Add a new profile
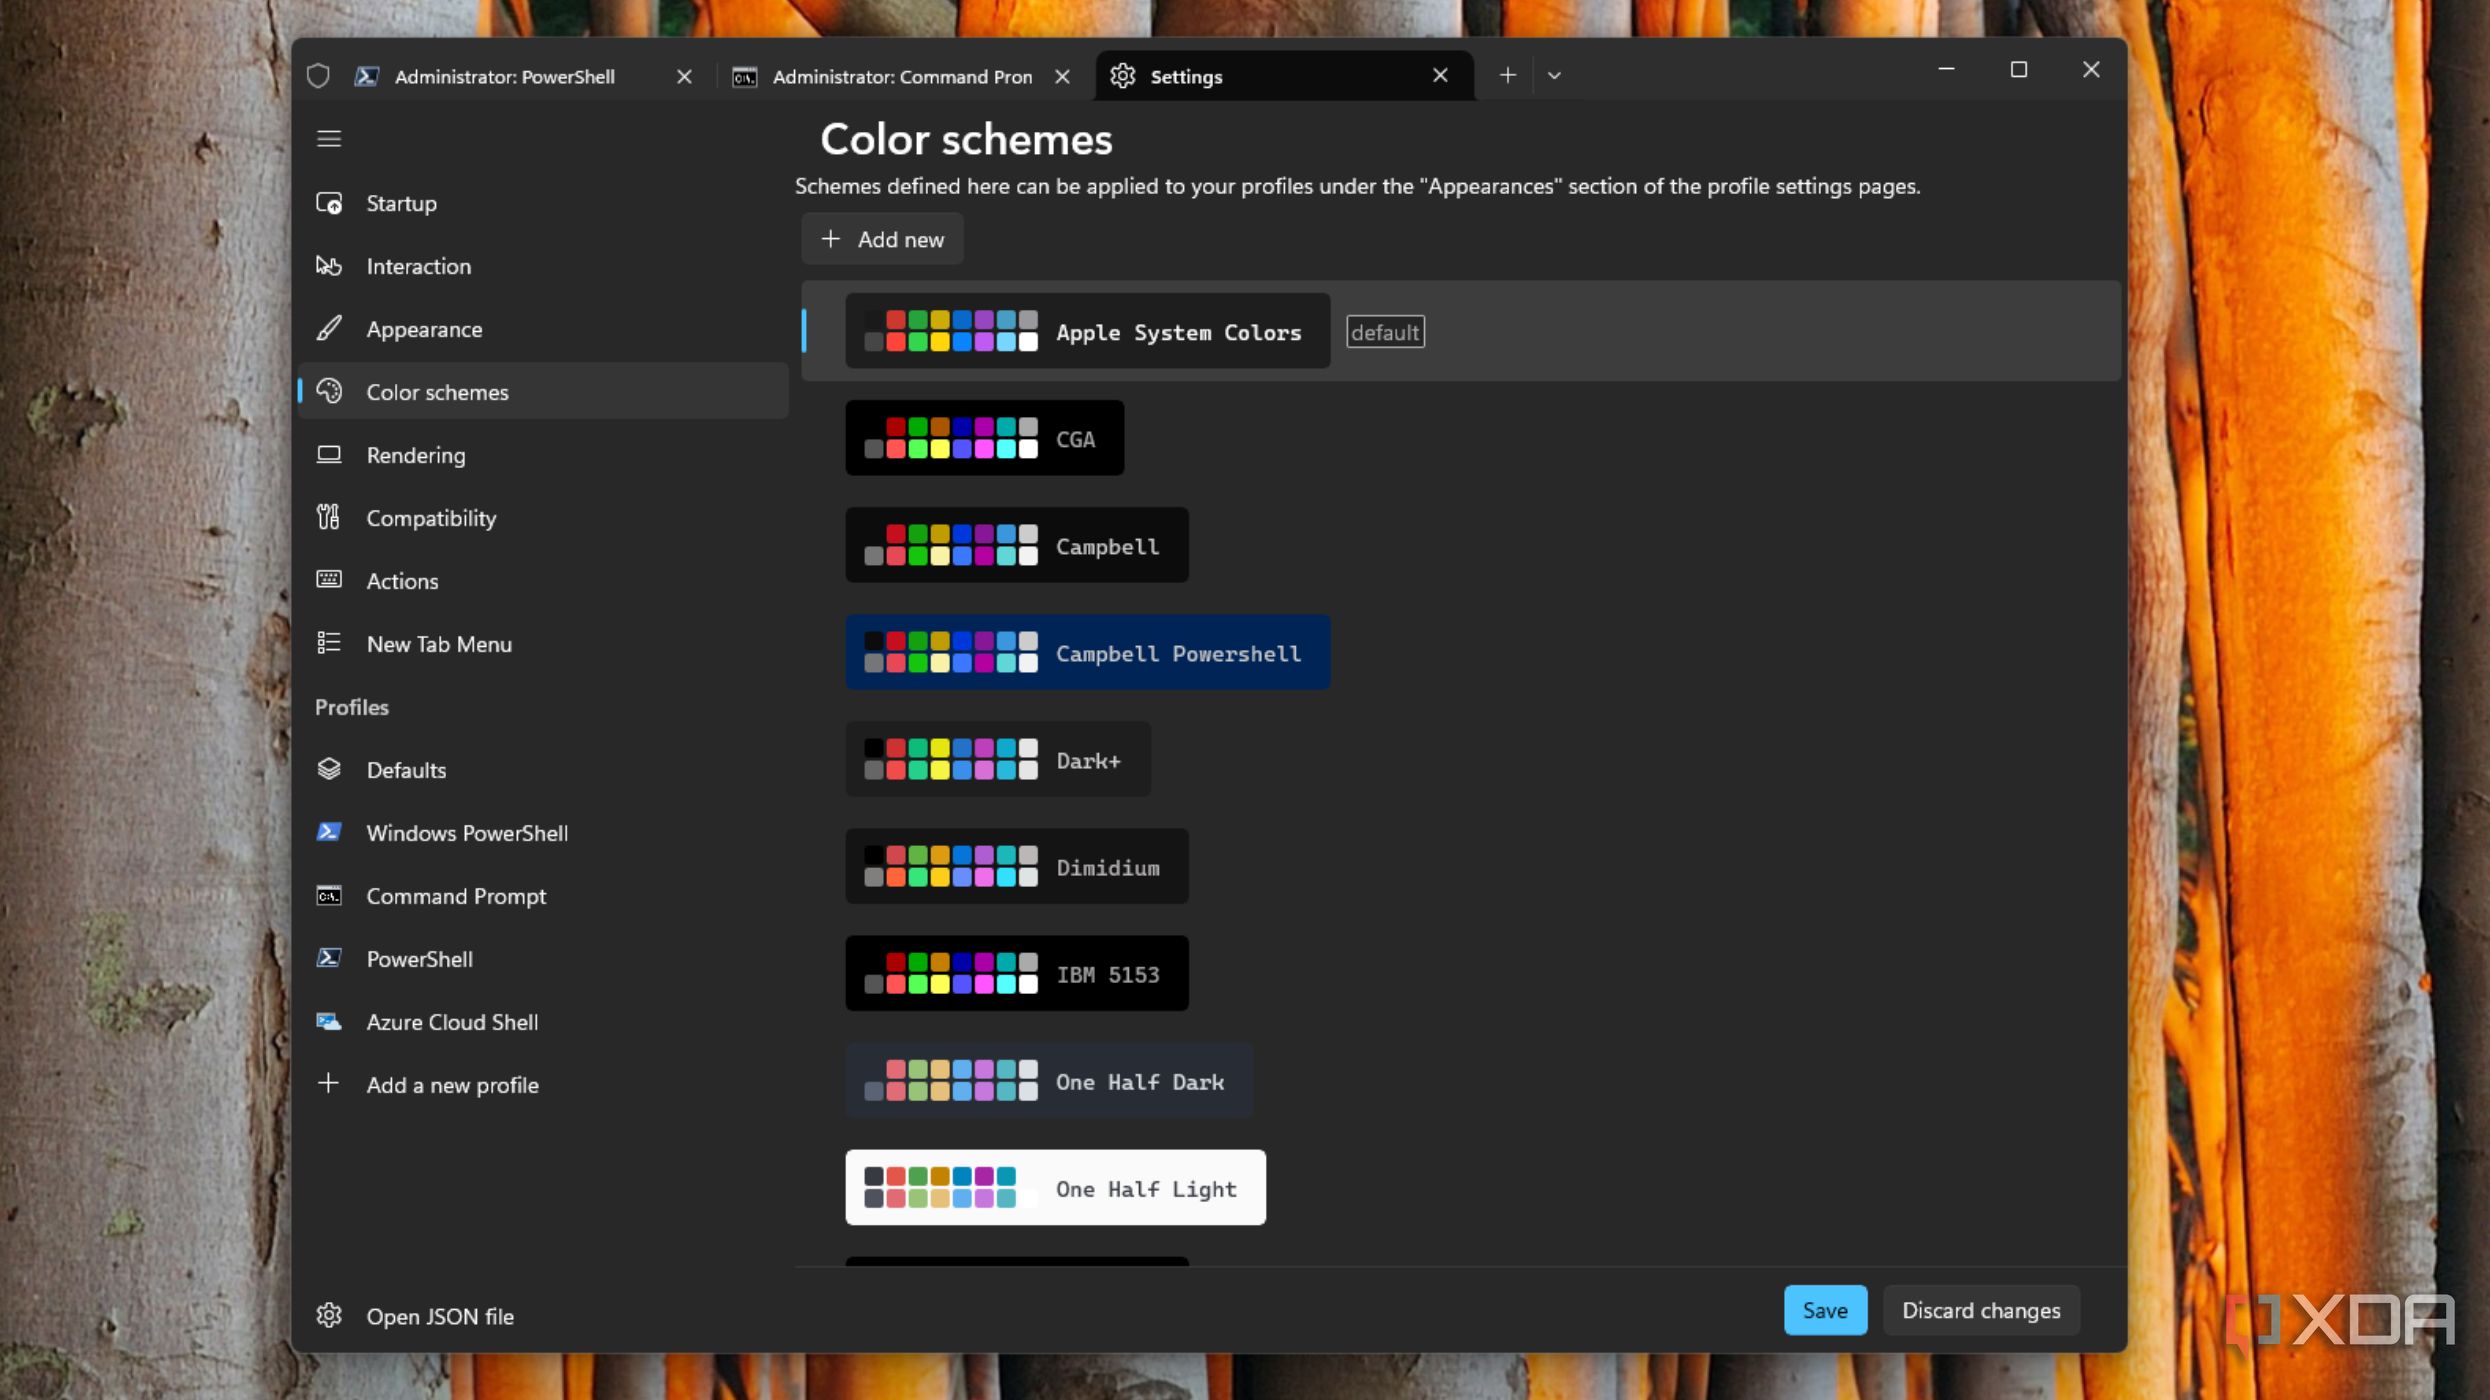The image size is (2490, 1400). pos(543,1085)
